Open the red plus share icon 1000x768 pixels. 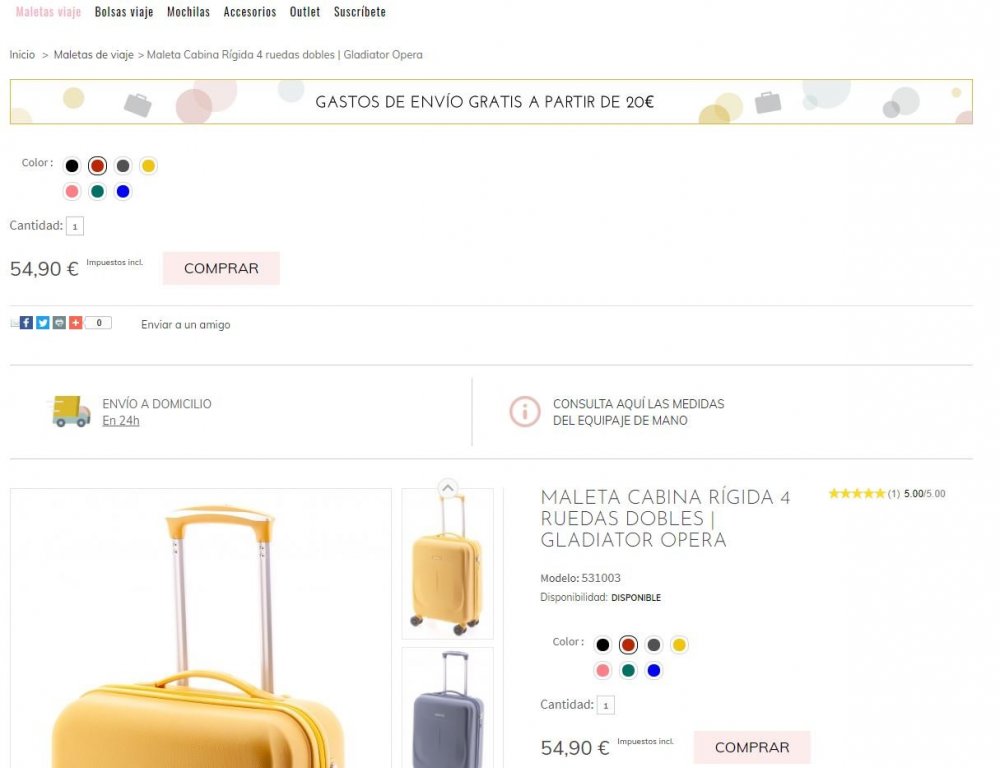point(75,323)
